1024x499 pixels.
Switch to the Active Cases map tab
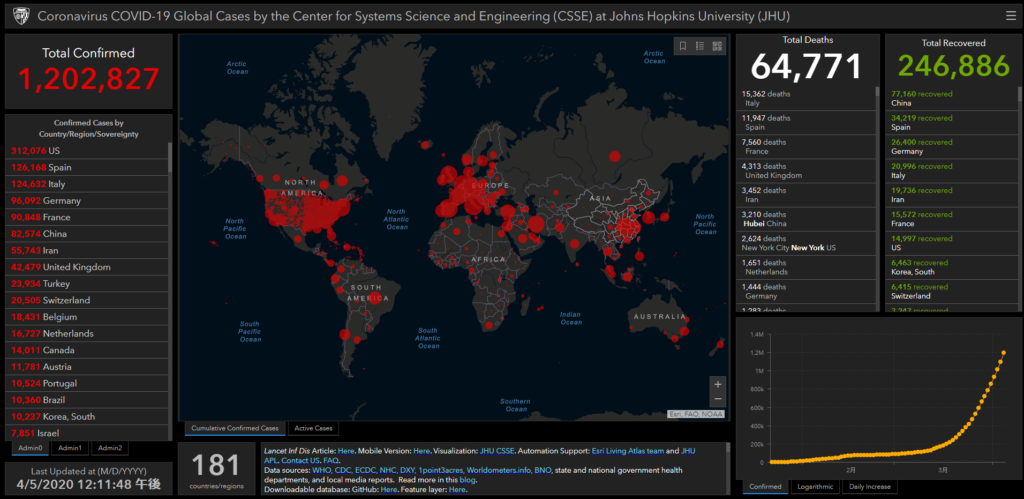311,428
